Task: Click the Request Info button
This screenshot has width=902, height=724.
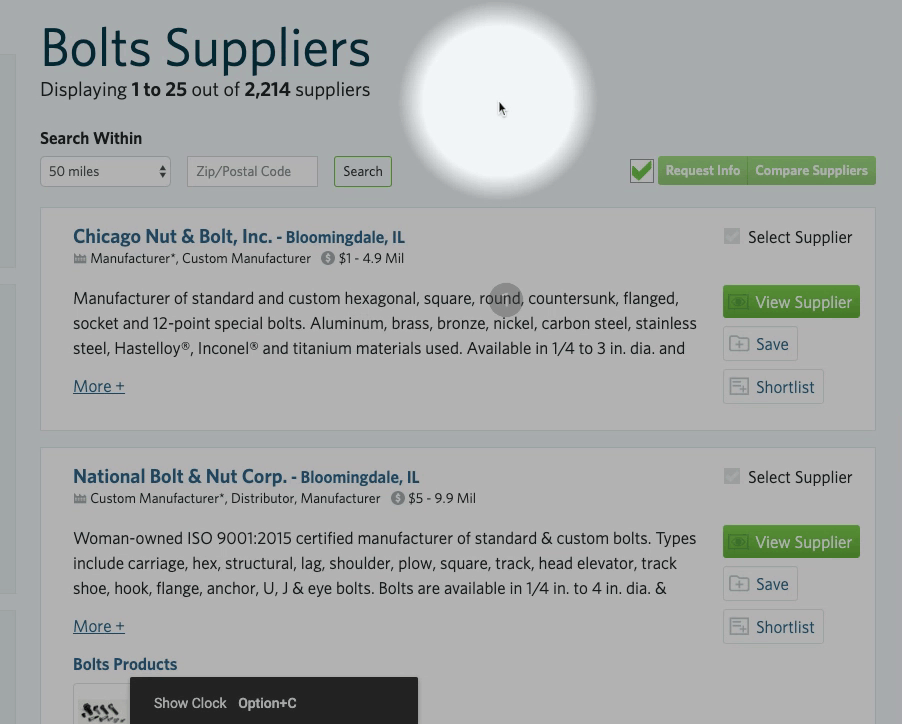Action: tap(702, 171)
